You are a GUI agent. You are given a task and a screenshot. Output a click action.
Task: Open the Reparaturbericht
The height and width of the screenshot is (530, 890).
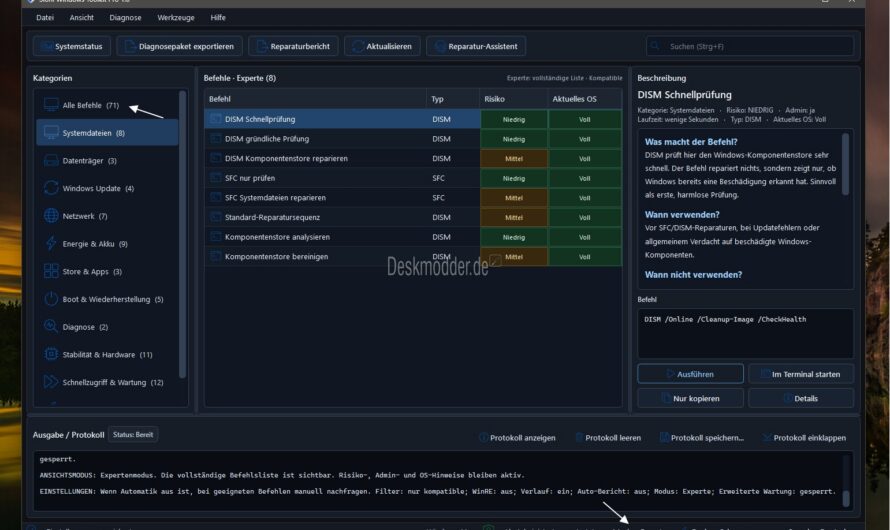pos(293,46)
